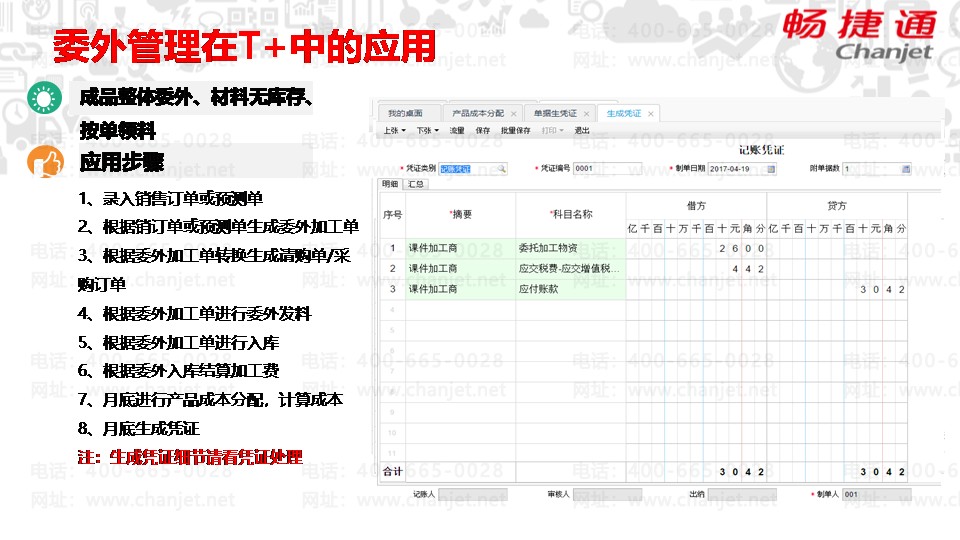Viewport: 960px width, 540px height.
Task: Click the 退出 toolbar button
Action: click(x=582, y=130)
